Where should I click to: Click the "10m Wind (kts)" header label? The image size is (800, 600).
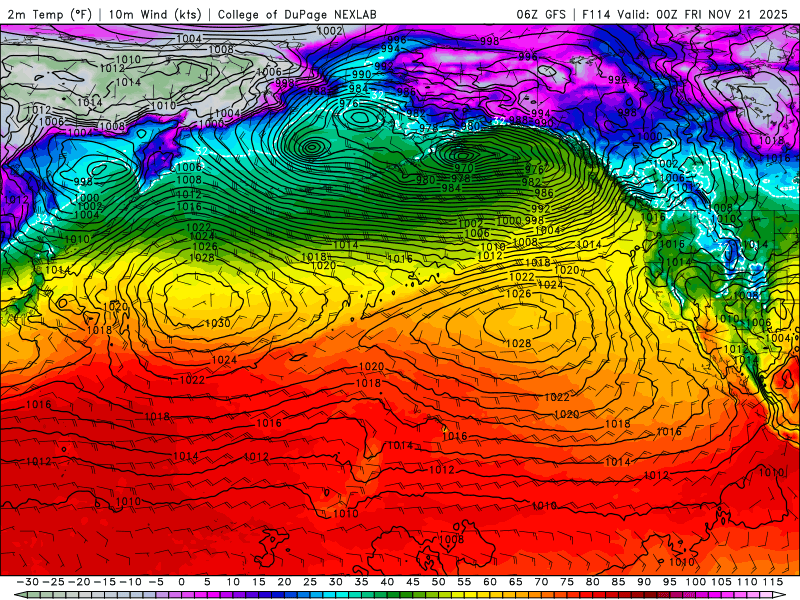click(155, 14)
